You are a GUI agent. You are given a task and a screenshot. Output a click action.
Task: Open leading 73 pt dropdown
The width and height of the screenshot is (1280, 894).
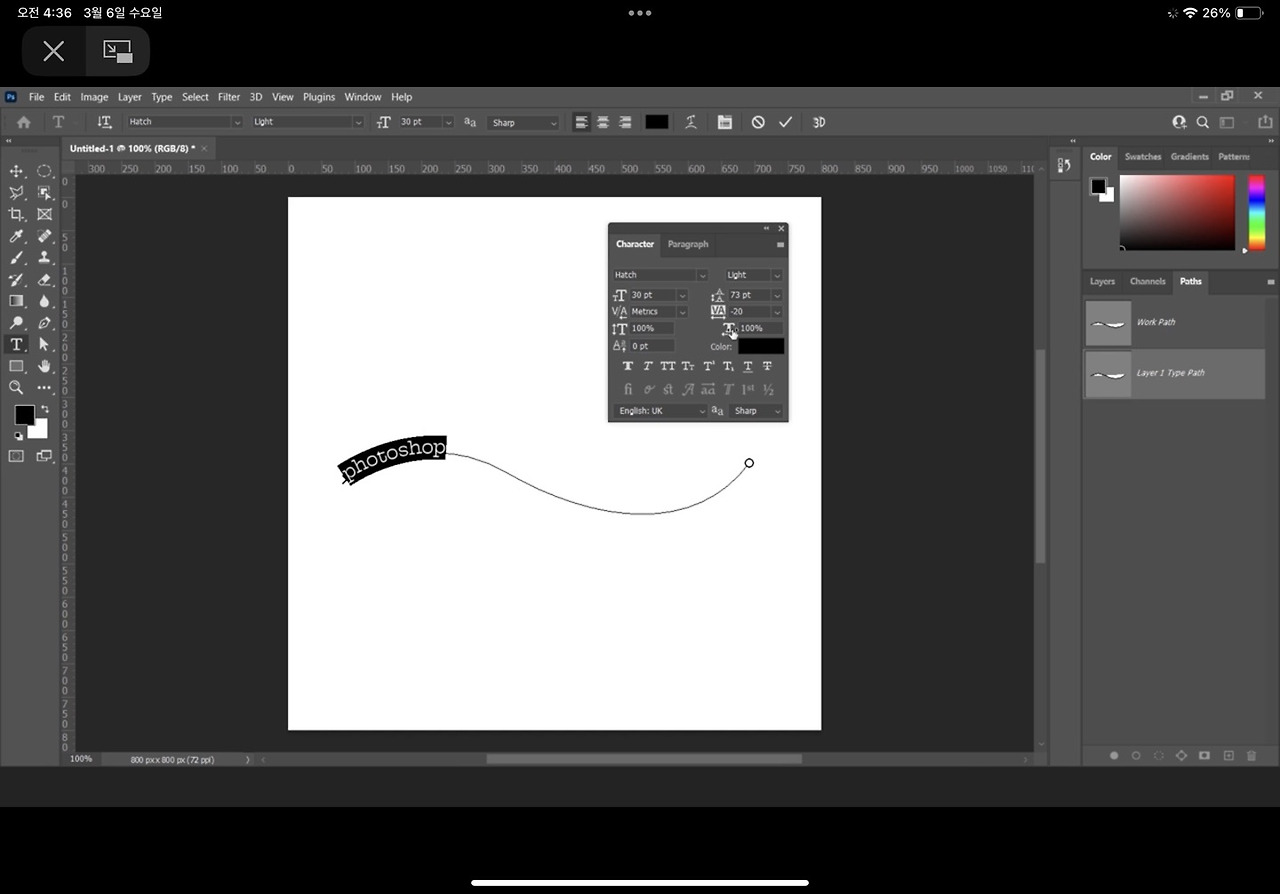point(776,295)
